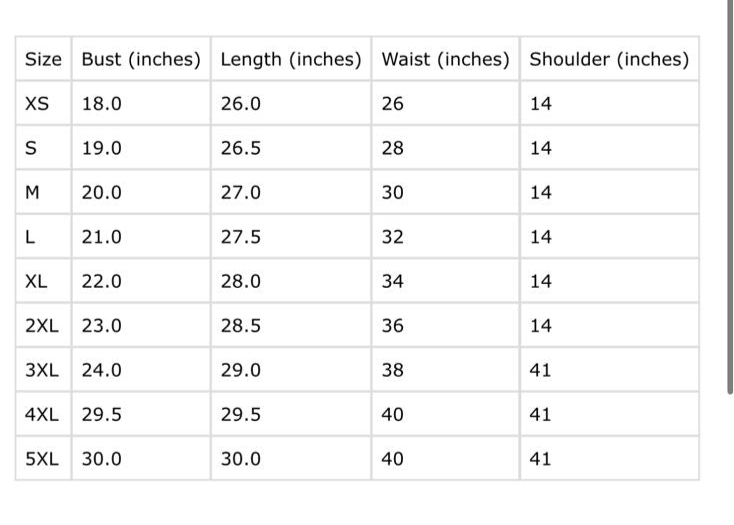
Task: Click the Length (inches) header cell
Action: pyautogui.click(x=291, y=59)
